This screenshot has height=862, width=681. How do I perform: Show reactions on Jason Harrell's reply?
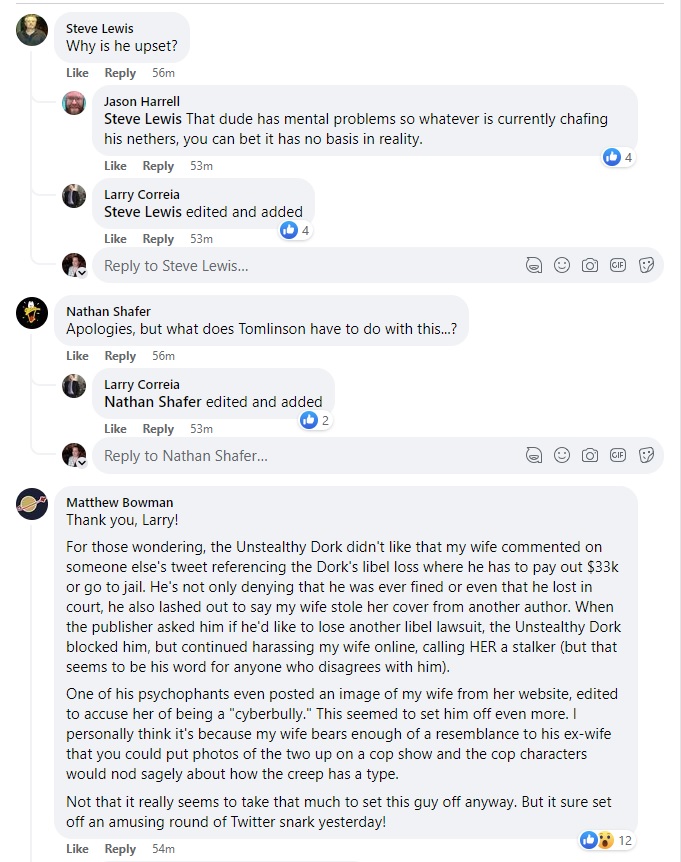618,157
